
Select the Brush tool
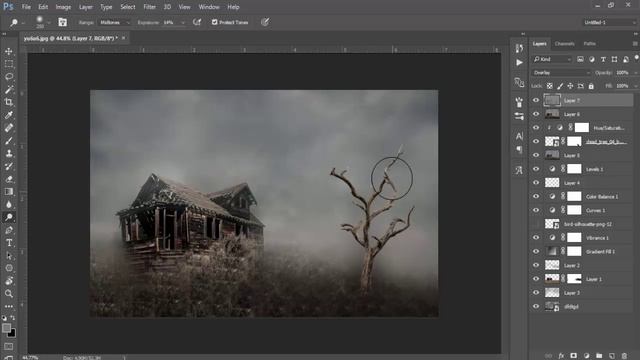pyautogui.click(x=9, y=140)
